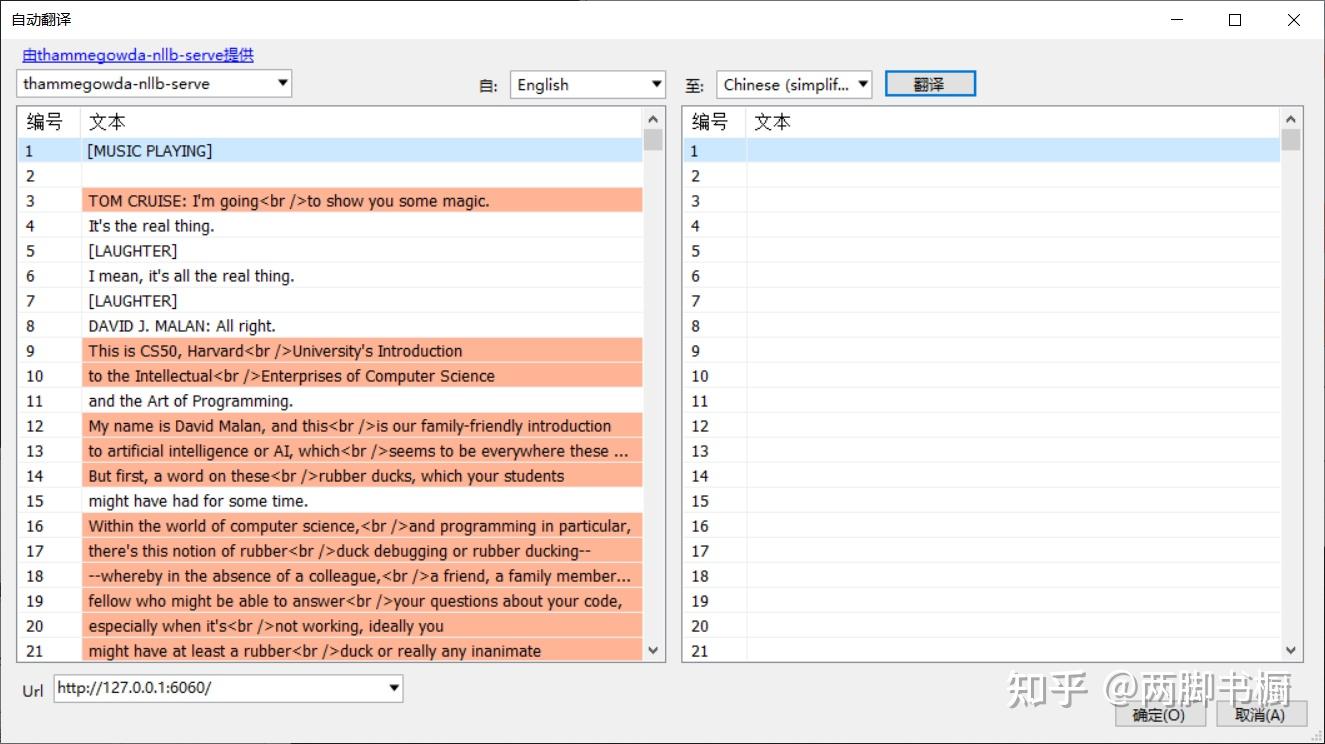Expand the Url address dropdown arrow

[x=394, y=688]
